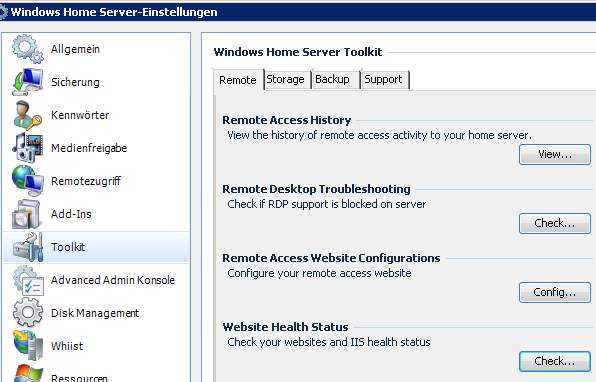Click the Toolkit toolbox icon
The height and width of the screenshot is (382, 596).
(x=28, y=247)
